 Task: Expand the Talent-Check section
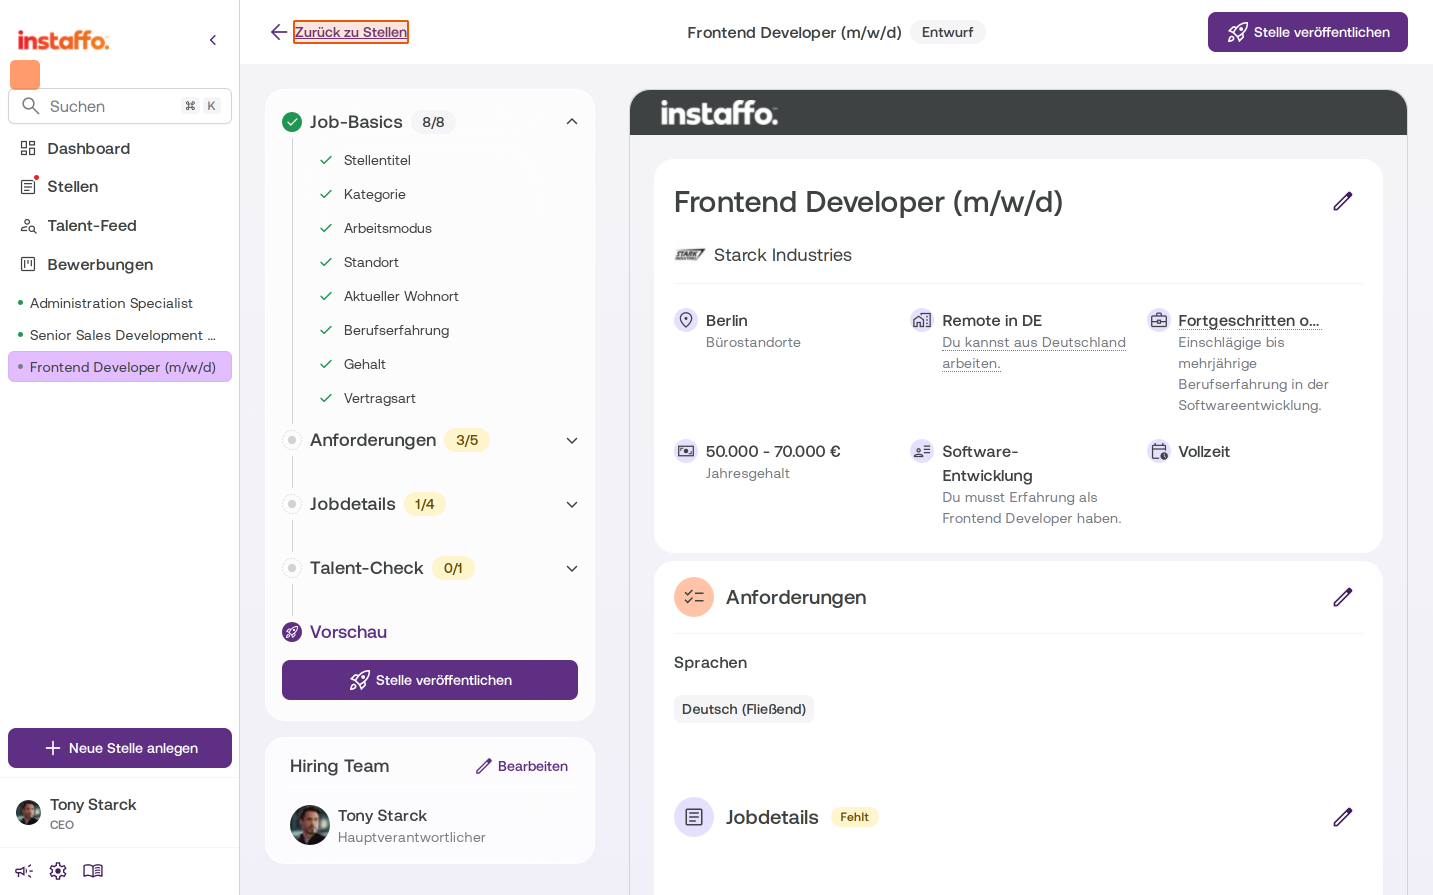point(572,568)
